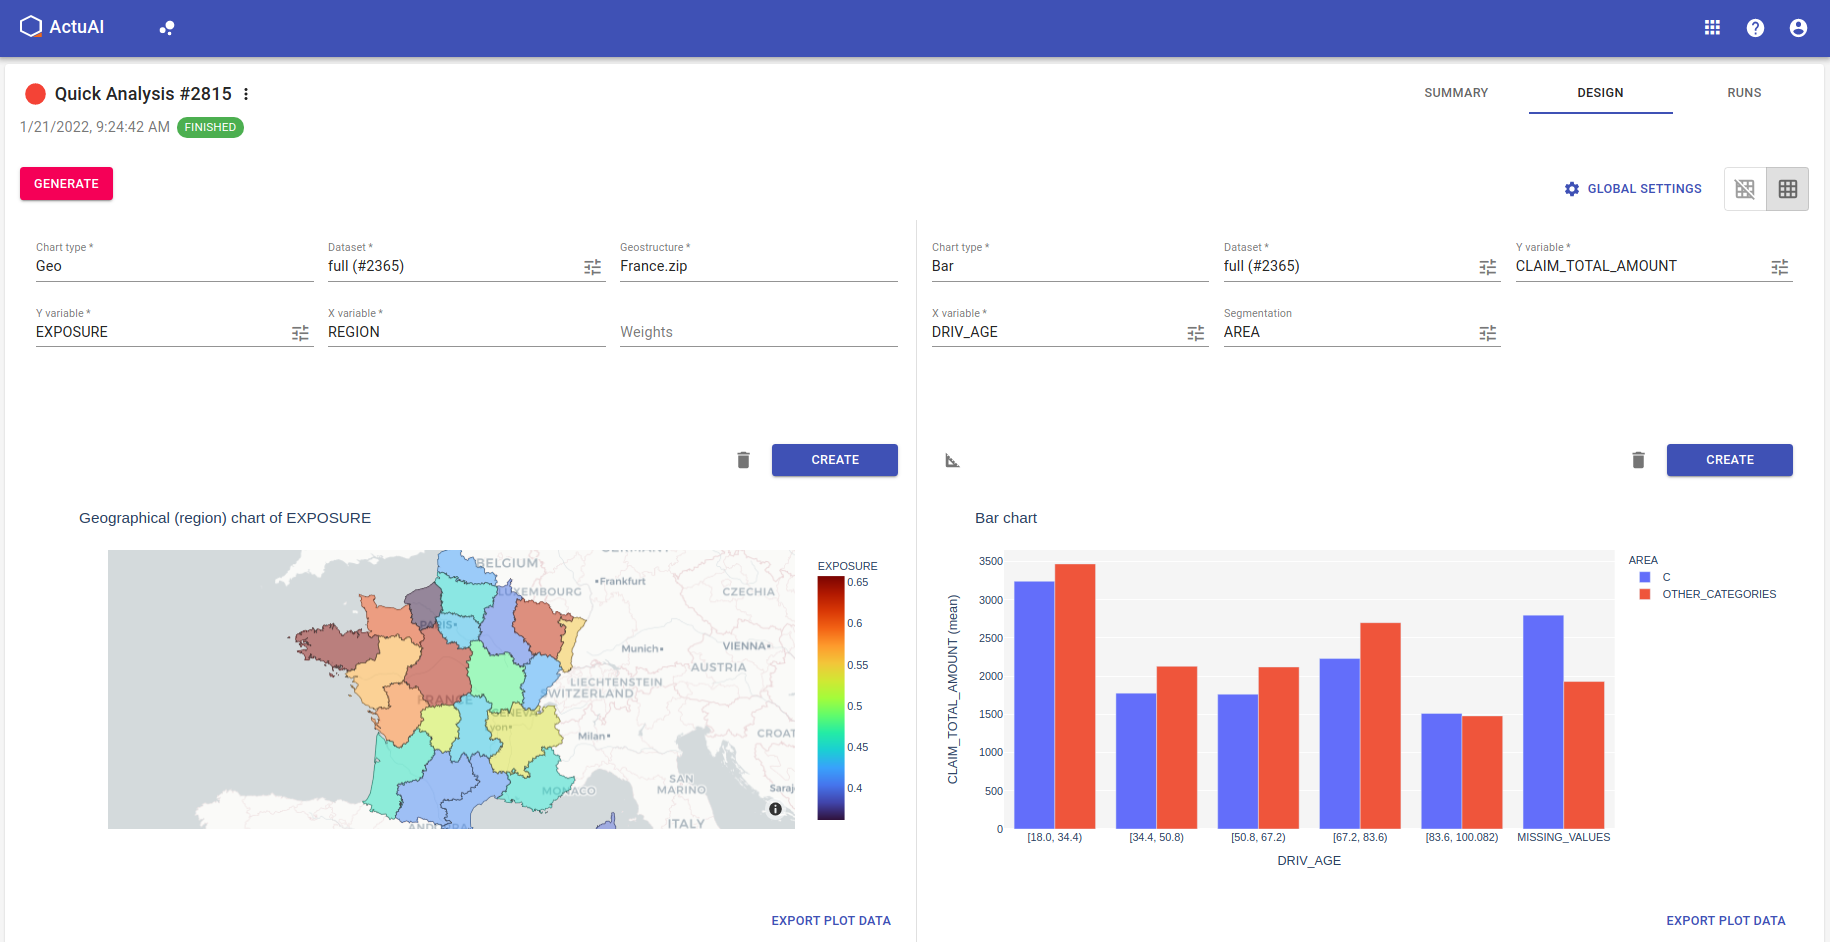Enable the hide-grid view toggle
This screenshot has height=942, width=1830.
pos(1745,188)
